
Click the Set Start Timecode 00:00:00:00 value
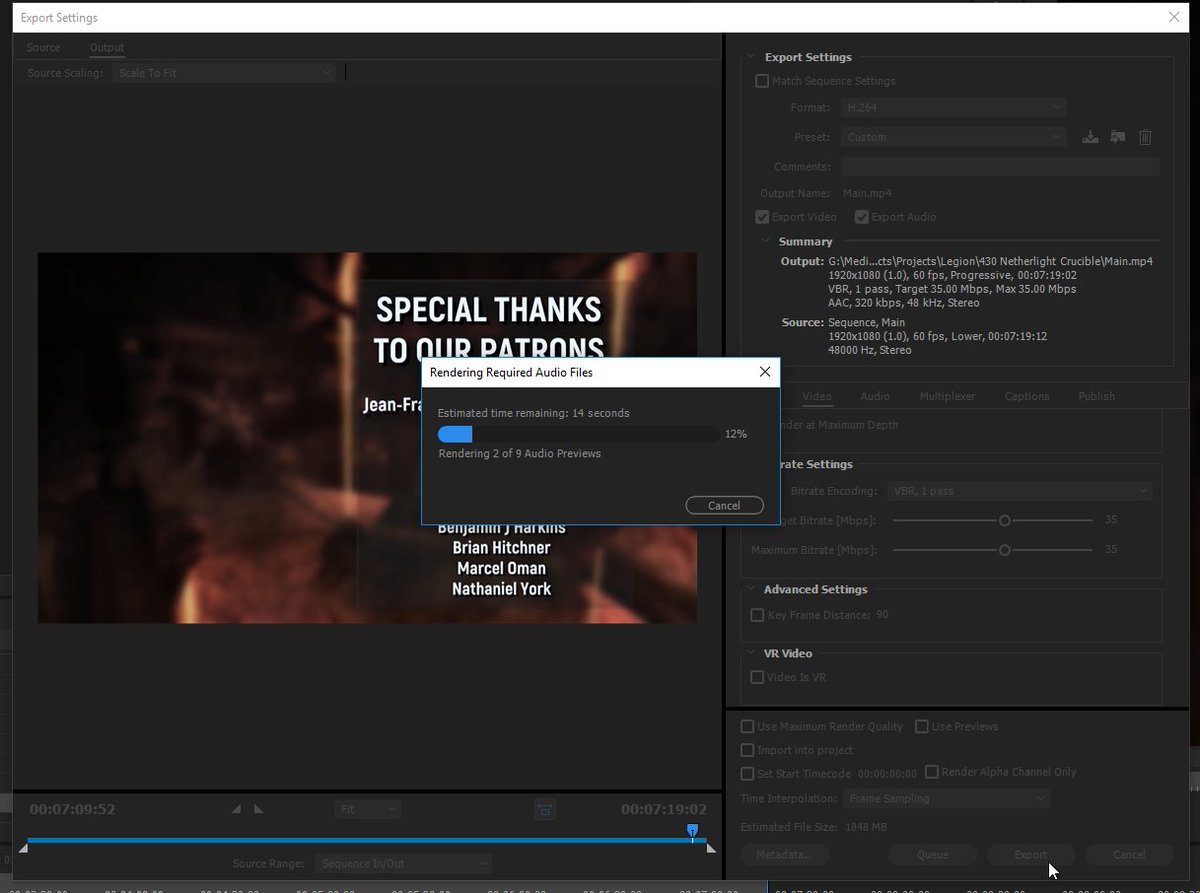[x=886, y=774]
